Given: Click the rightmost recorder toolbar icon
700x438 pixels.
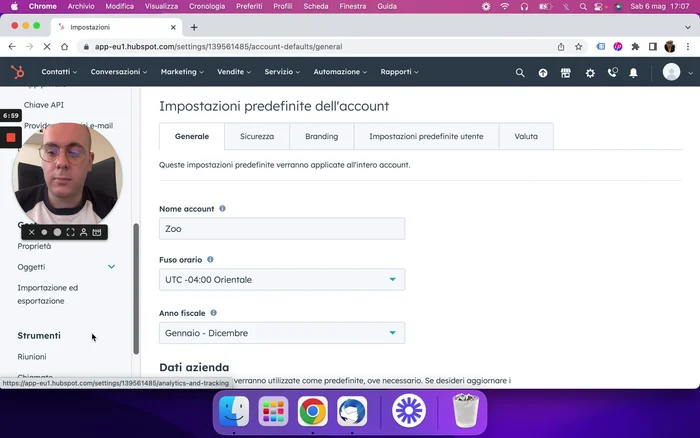Looking at the screenshot, I should pos(97,232).
